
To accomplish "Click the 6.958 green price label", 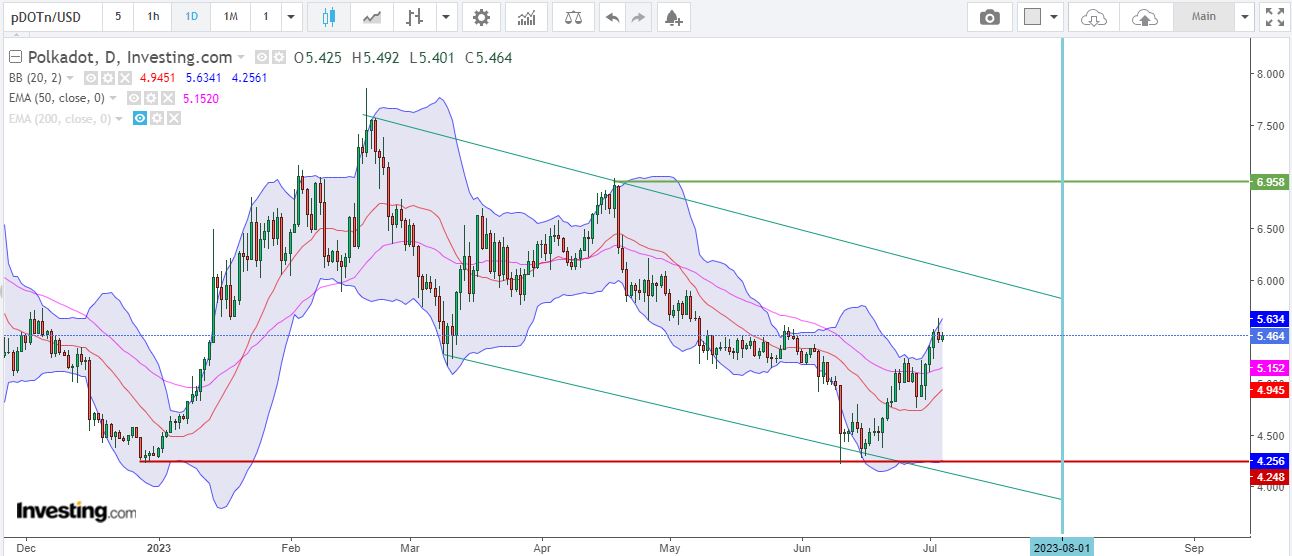I will (1269, 182).
